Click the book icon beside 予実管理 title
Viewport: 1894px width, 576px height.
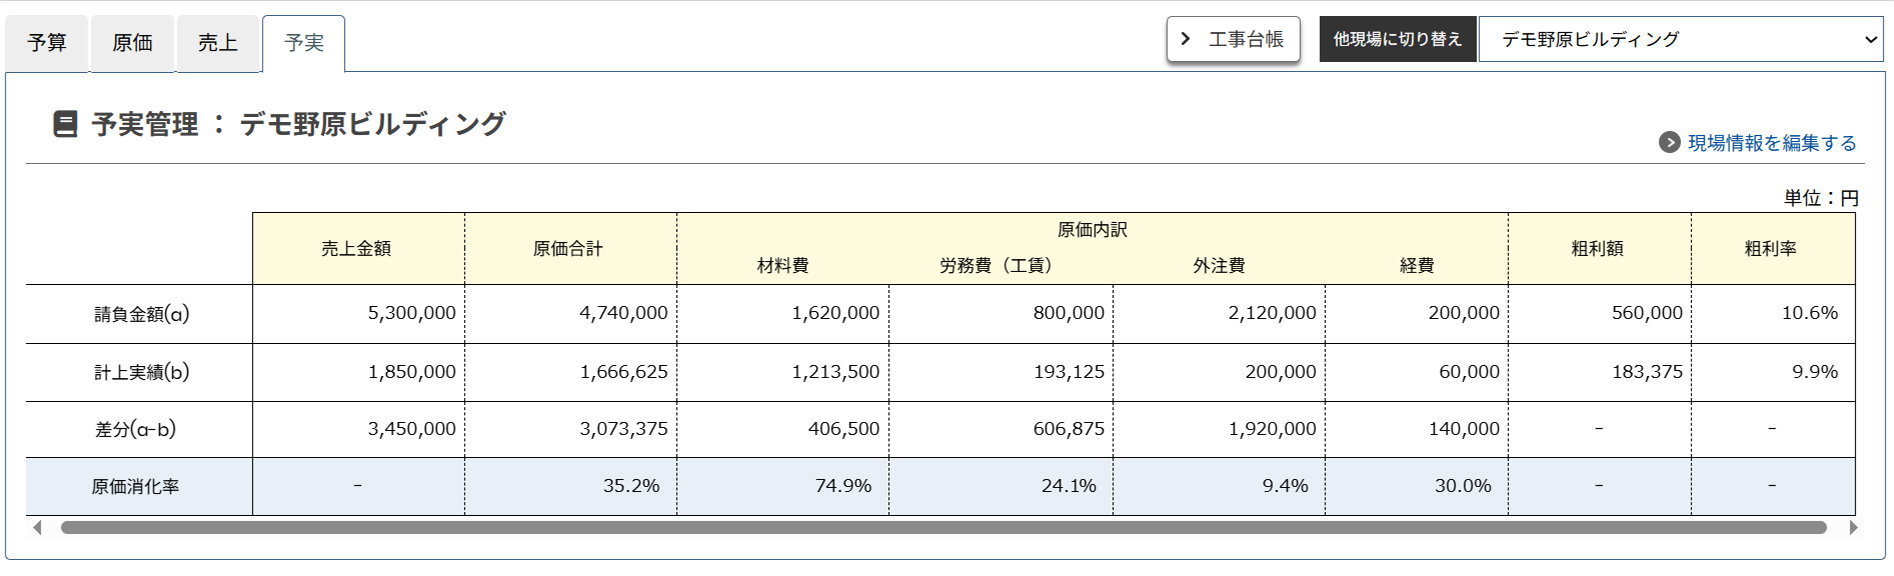[x=65, y=125]
